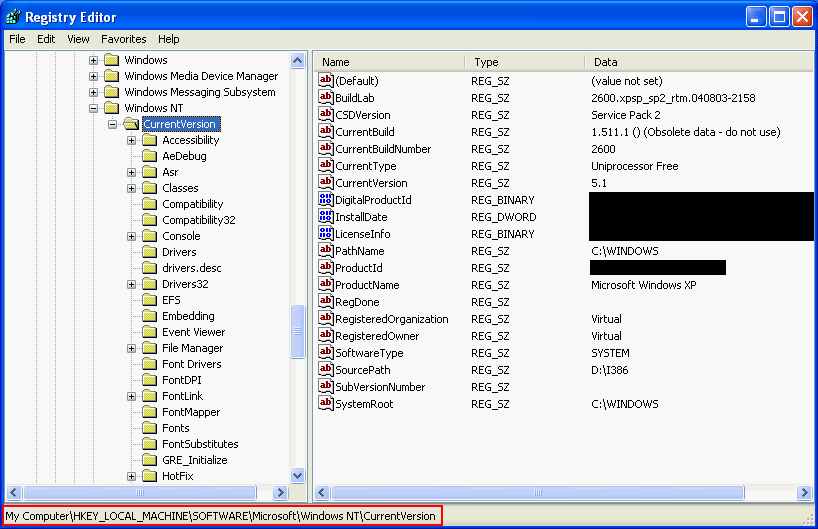818x529 pixels.
Task: Sort values by the Name column header
Action: 389,62
